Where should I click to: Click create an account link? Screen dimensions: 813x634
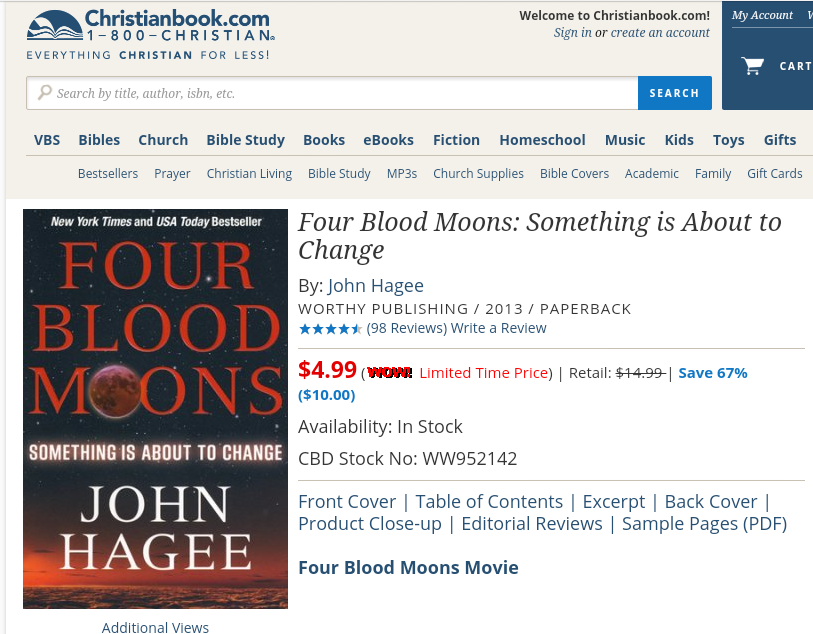coord(660,33)
